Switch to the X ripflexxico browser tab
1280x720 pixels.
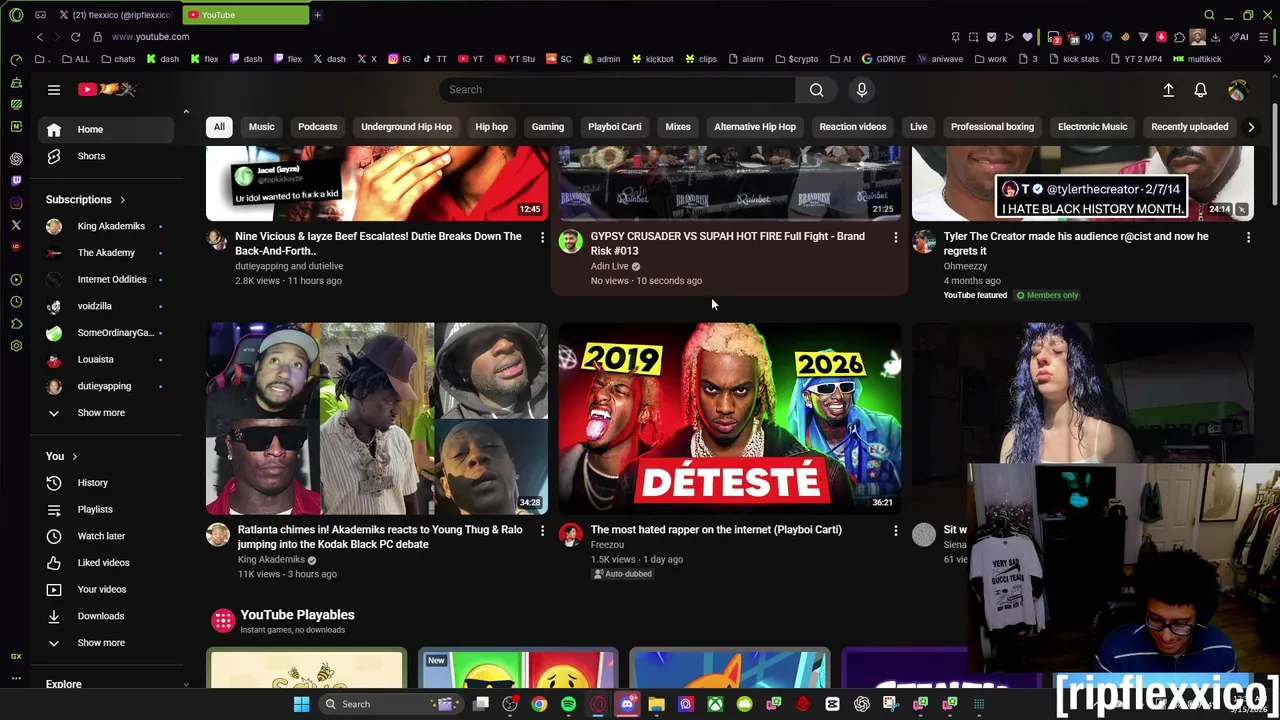coord(115,15)
